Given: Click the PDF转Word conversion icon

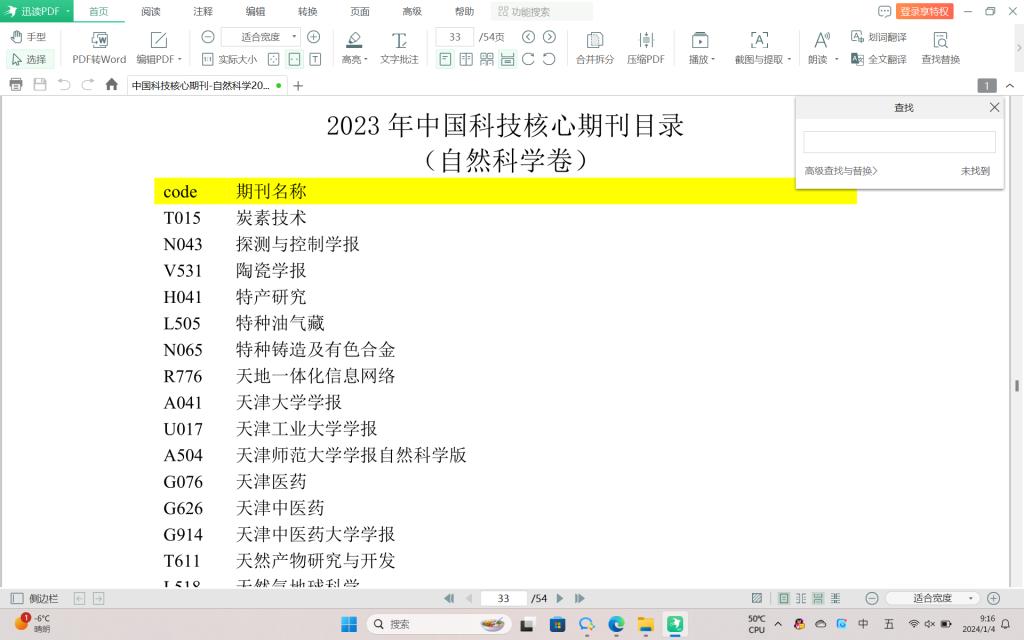Looking at the screenshot, I should 99,40.
